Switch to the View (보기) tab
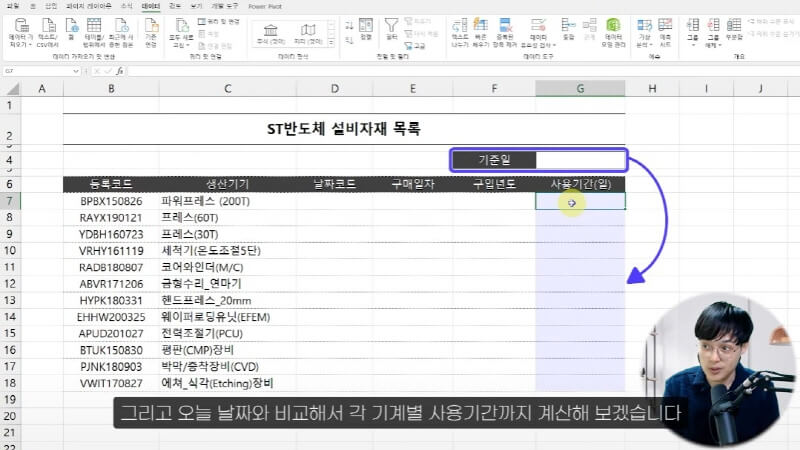 click(196, 6)
